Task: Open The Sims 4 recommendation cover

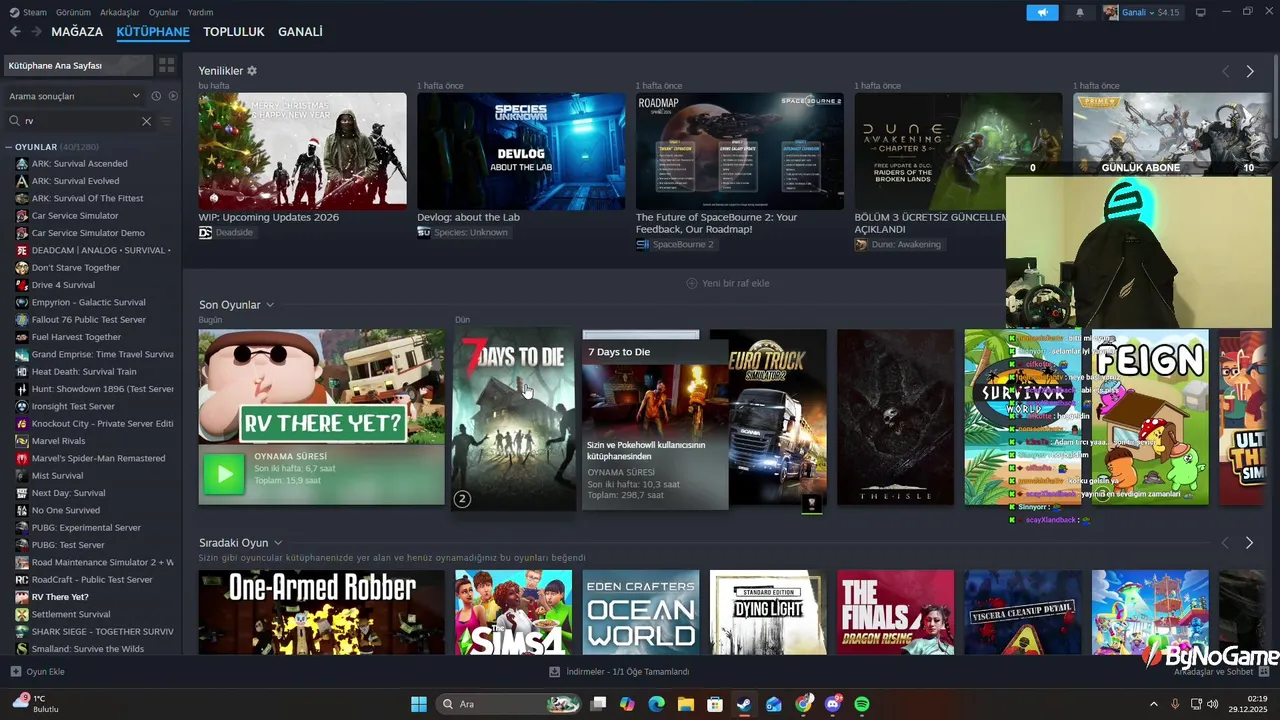Action: coord(514,612)
